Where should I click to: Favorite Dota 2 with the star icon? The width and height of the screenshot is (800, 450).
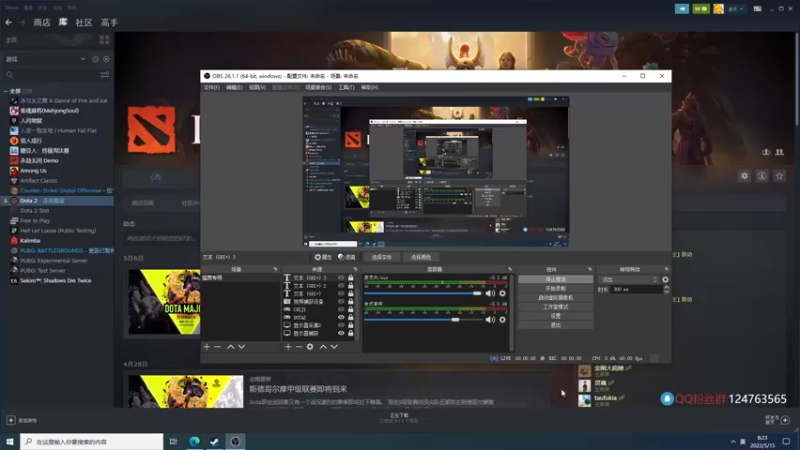coord(779,176)
